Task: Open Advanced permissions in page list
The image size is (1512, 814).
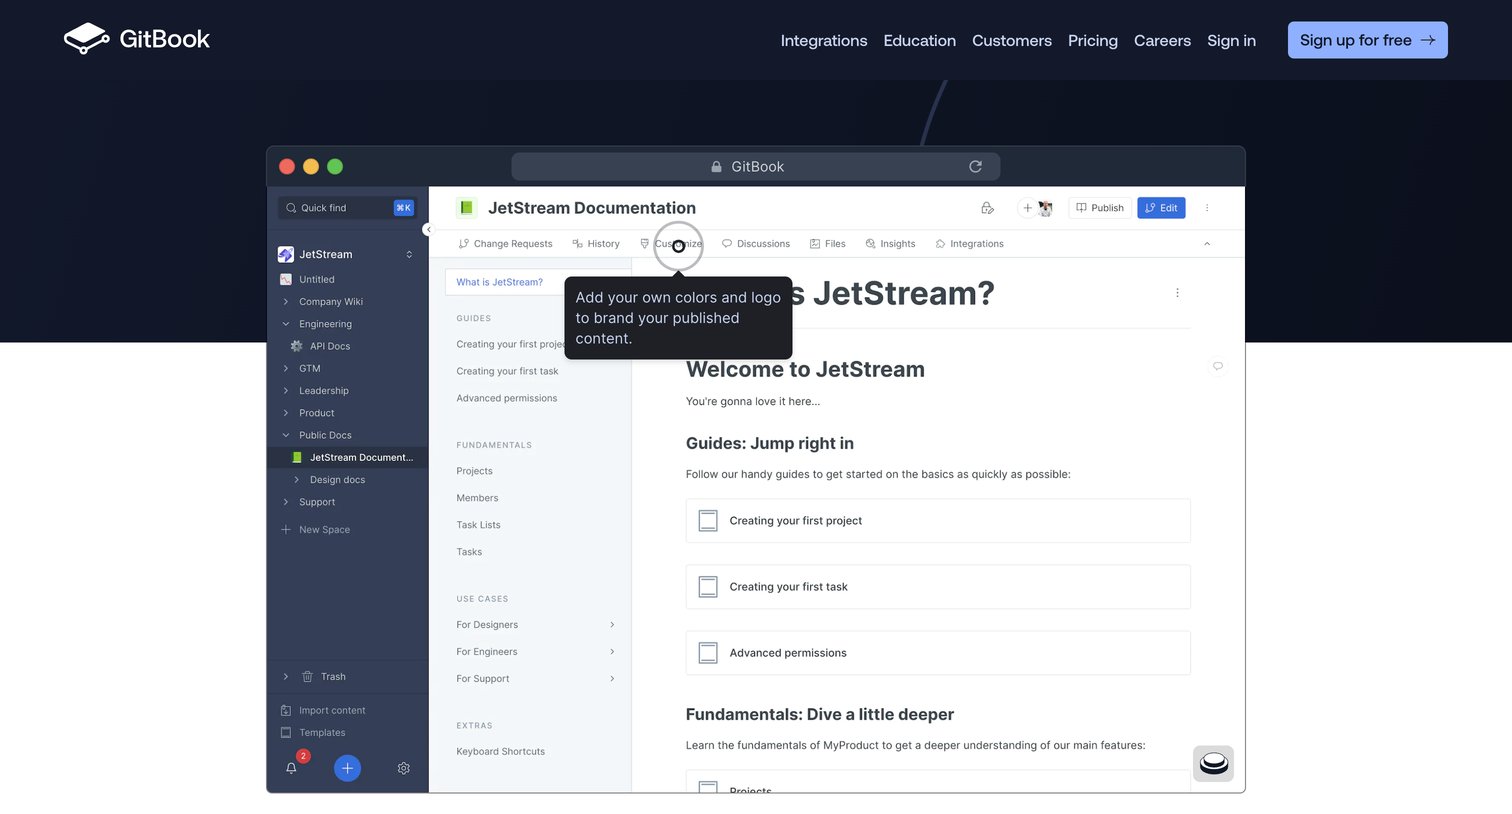Action: [507, 398]
